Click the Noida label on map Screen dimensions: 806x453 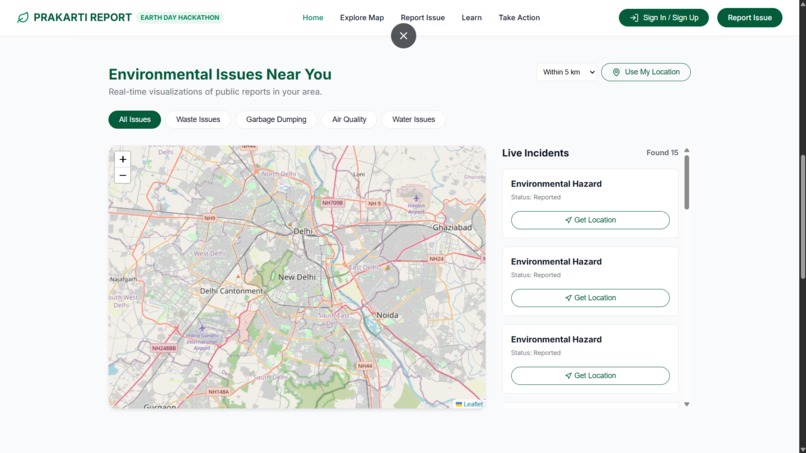pyautogui.click(x=387, y=315)
